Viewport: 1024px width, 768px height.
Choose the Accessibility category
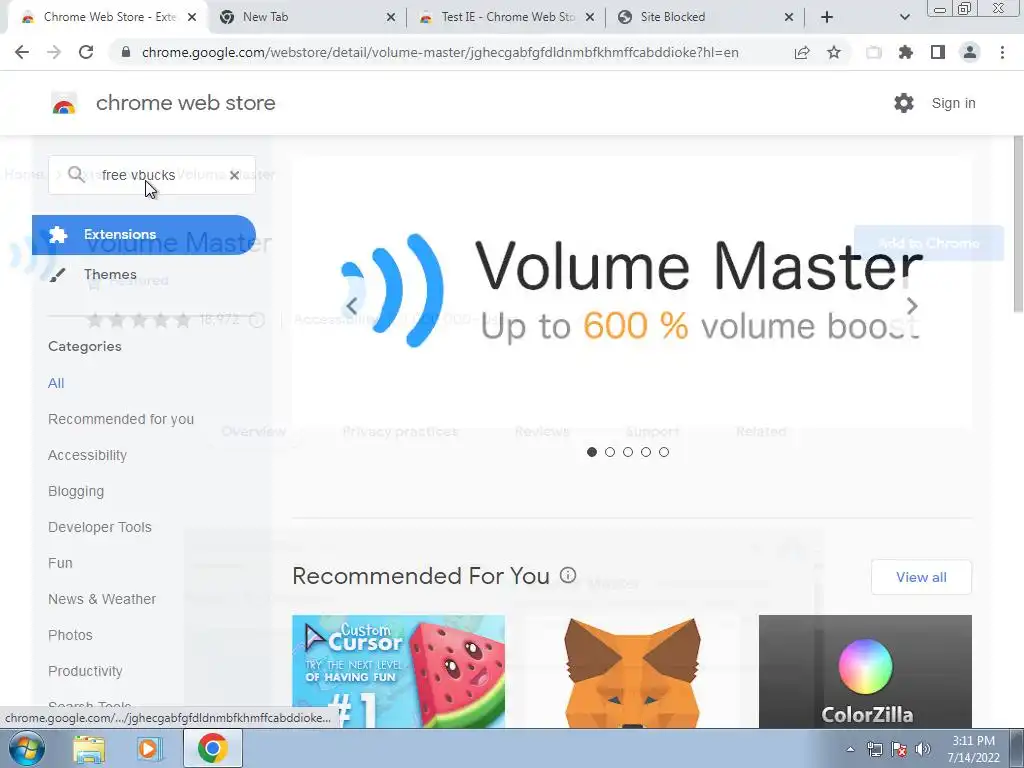(x=87, y=455)
